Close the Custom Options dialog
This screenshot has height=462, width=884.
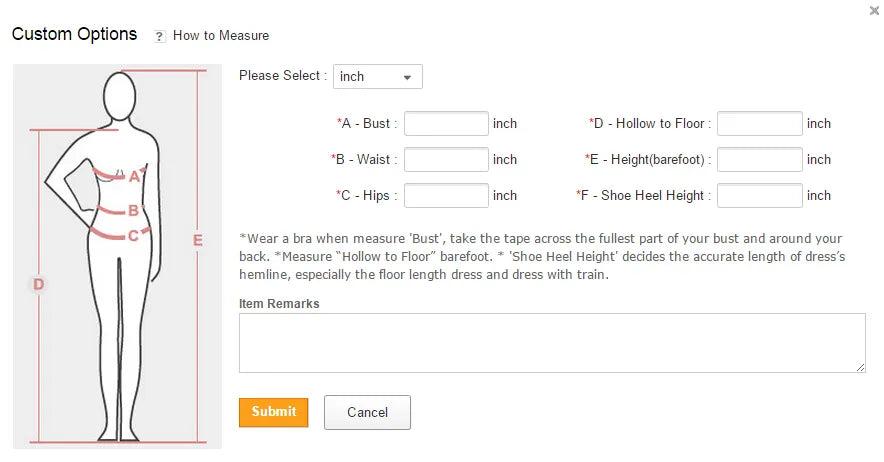tap(875, 11)
